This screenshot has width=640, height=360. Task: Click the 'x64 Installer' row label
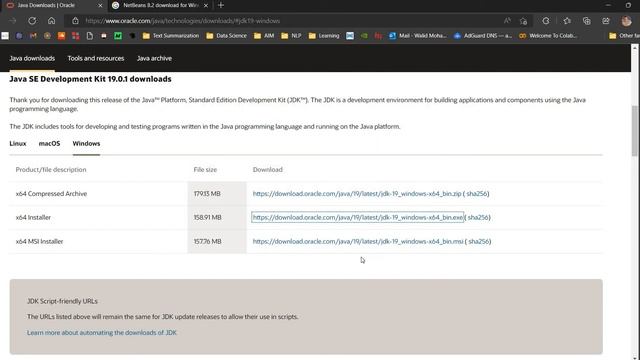[33, 218]
